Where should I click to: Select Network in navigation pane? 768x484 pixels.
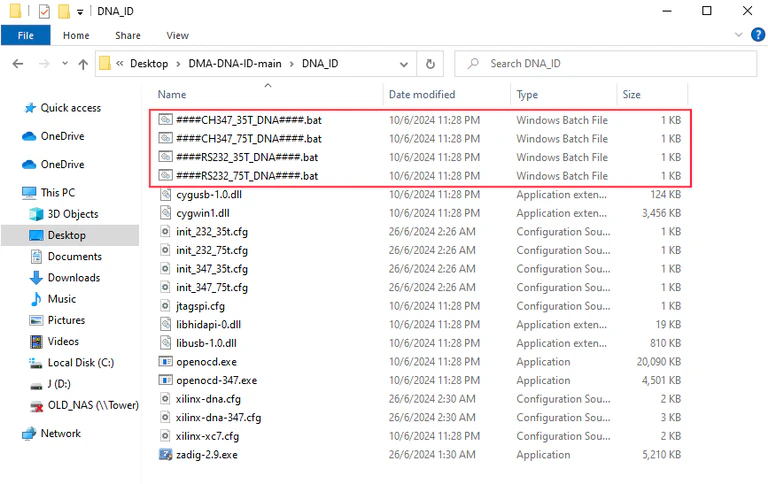tap(61, 434)
